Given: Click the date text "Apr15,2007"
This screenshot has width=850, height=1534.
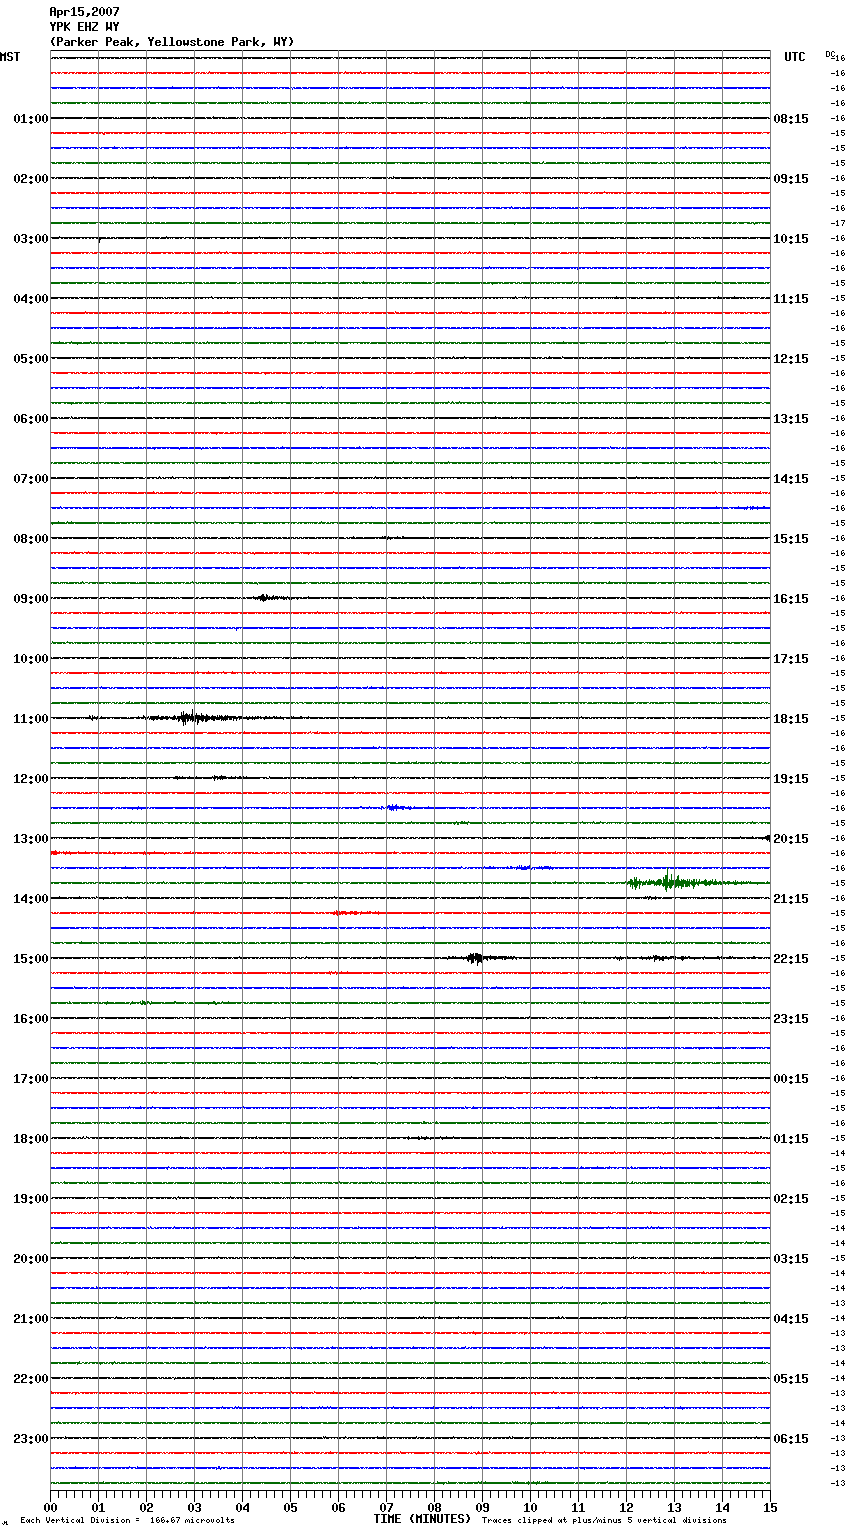Looking at the screenshot, I should (84, 12).
